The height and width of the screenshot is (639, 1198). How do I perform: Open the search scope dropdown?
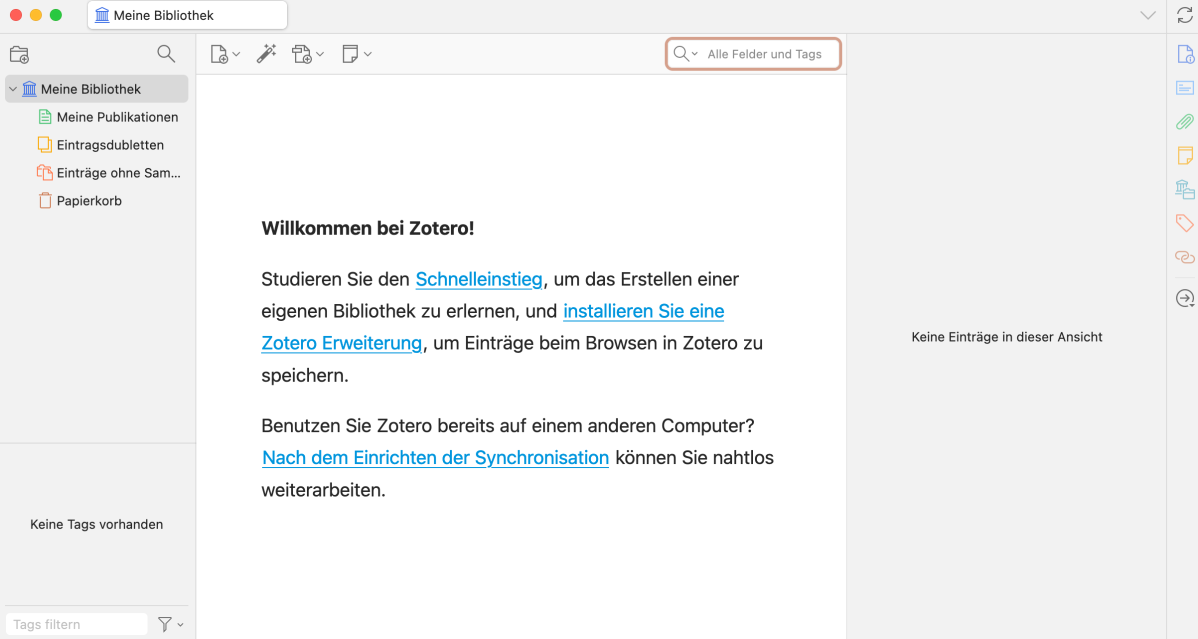pyautogui.click(x=694, y=53)
